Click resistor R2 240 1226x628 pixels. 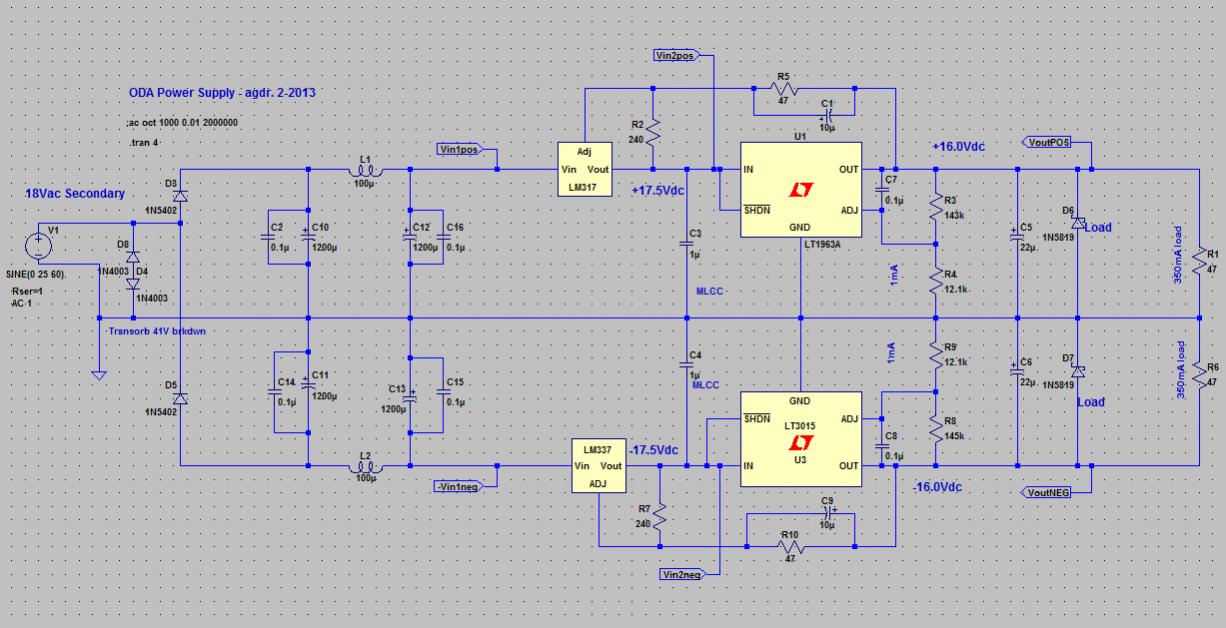[x=652, y=131]
